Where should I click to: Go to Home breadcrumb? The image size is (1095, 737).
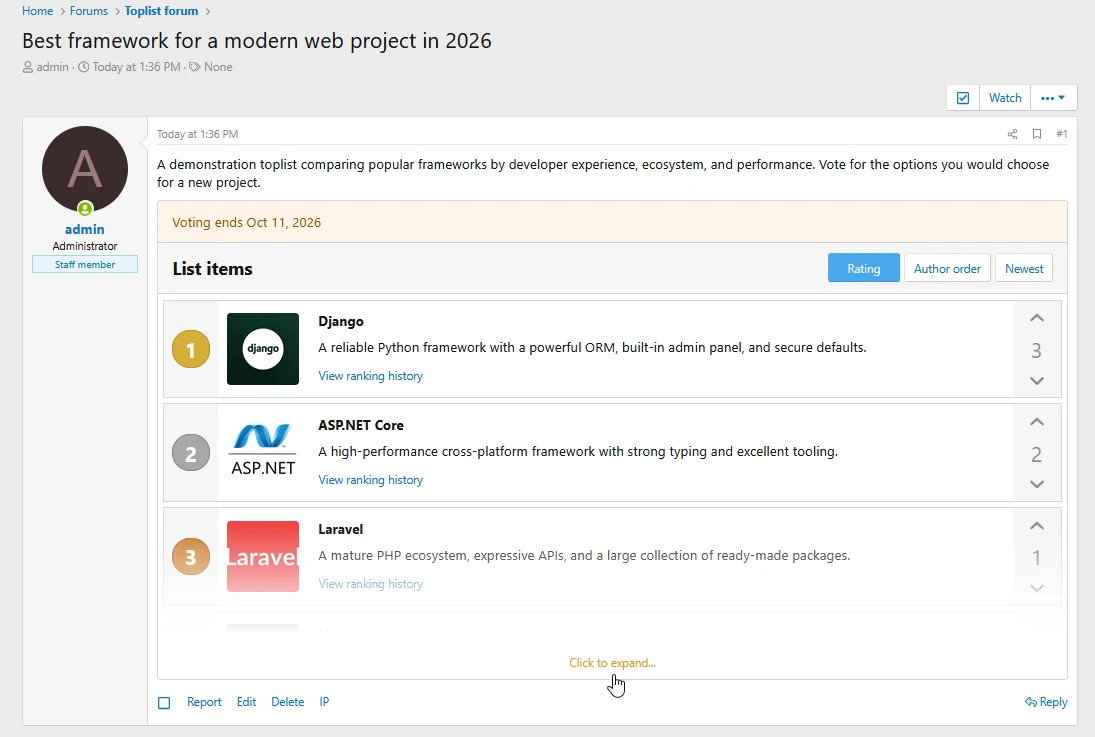click(x=38, y=11)
